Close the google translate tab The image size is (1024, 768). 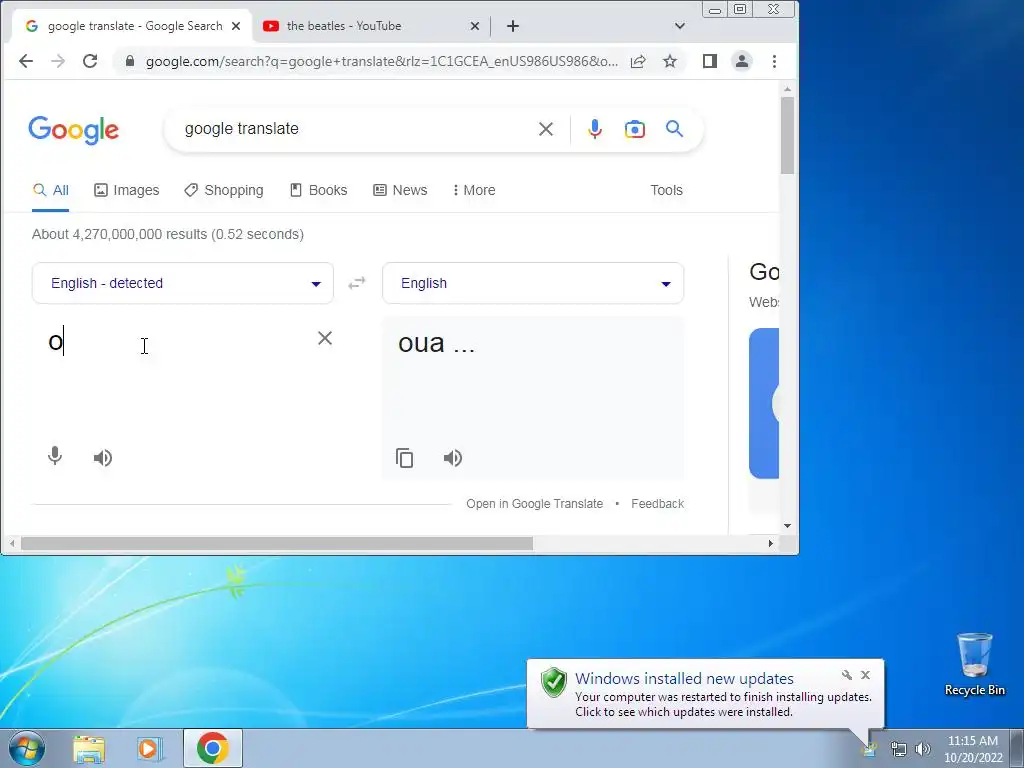point(236,26)
